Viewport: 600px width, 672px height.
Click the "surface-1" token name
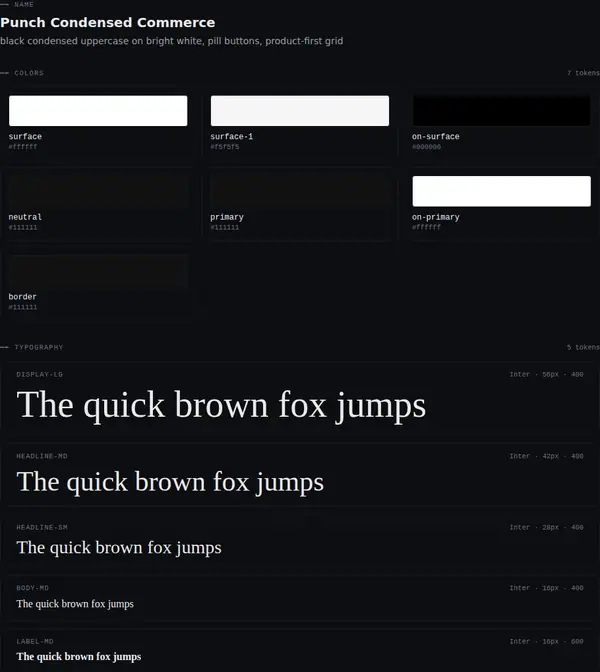pyautogui.click(x=231, y=136)
